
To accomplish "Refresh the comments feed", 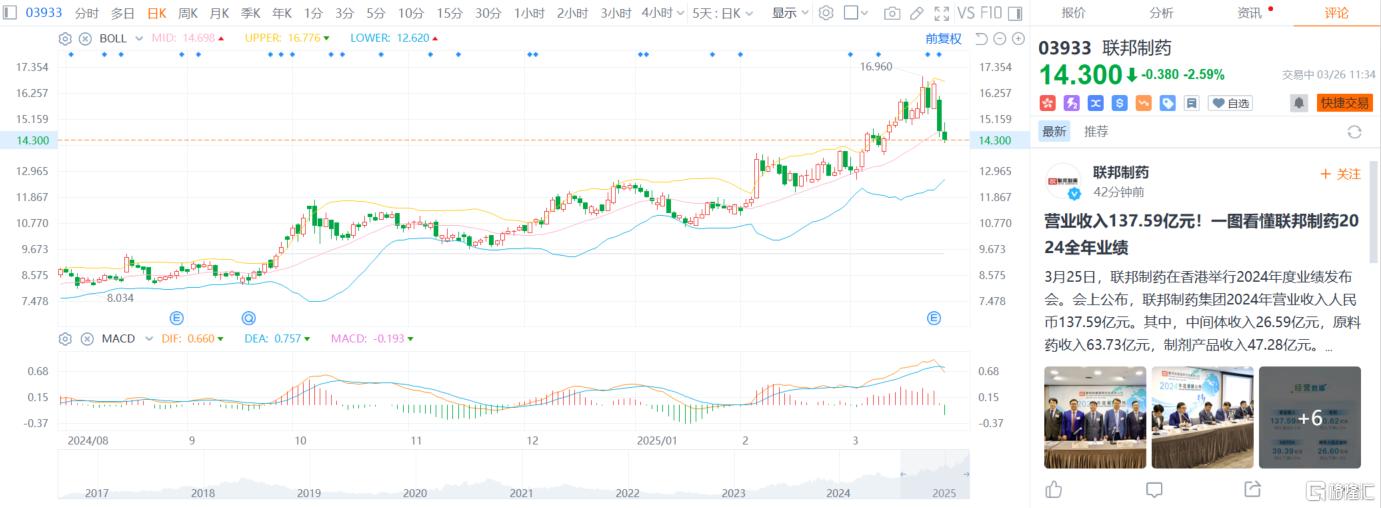I will coord(1355,132).
